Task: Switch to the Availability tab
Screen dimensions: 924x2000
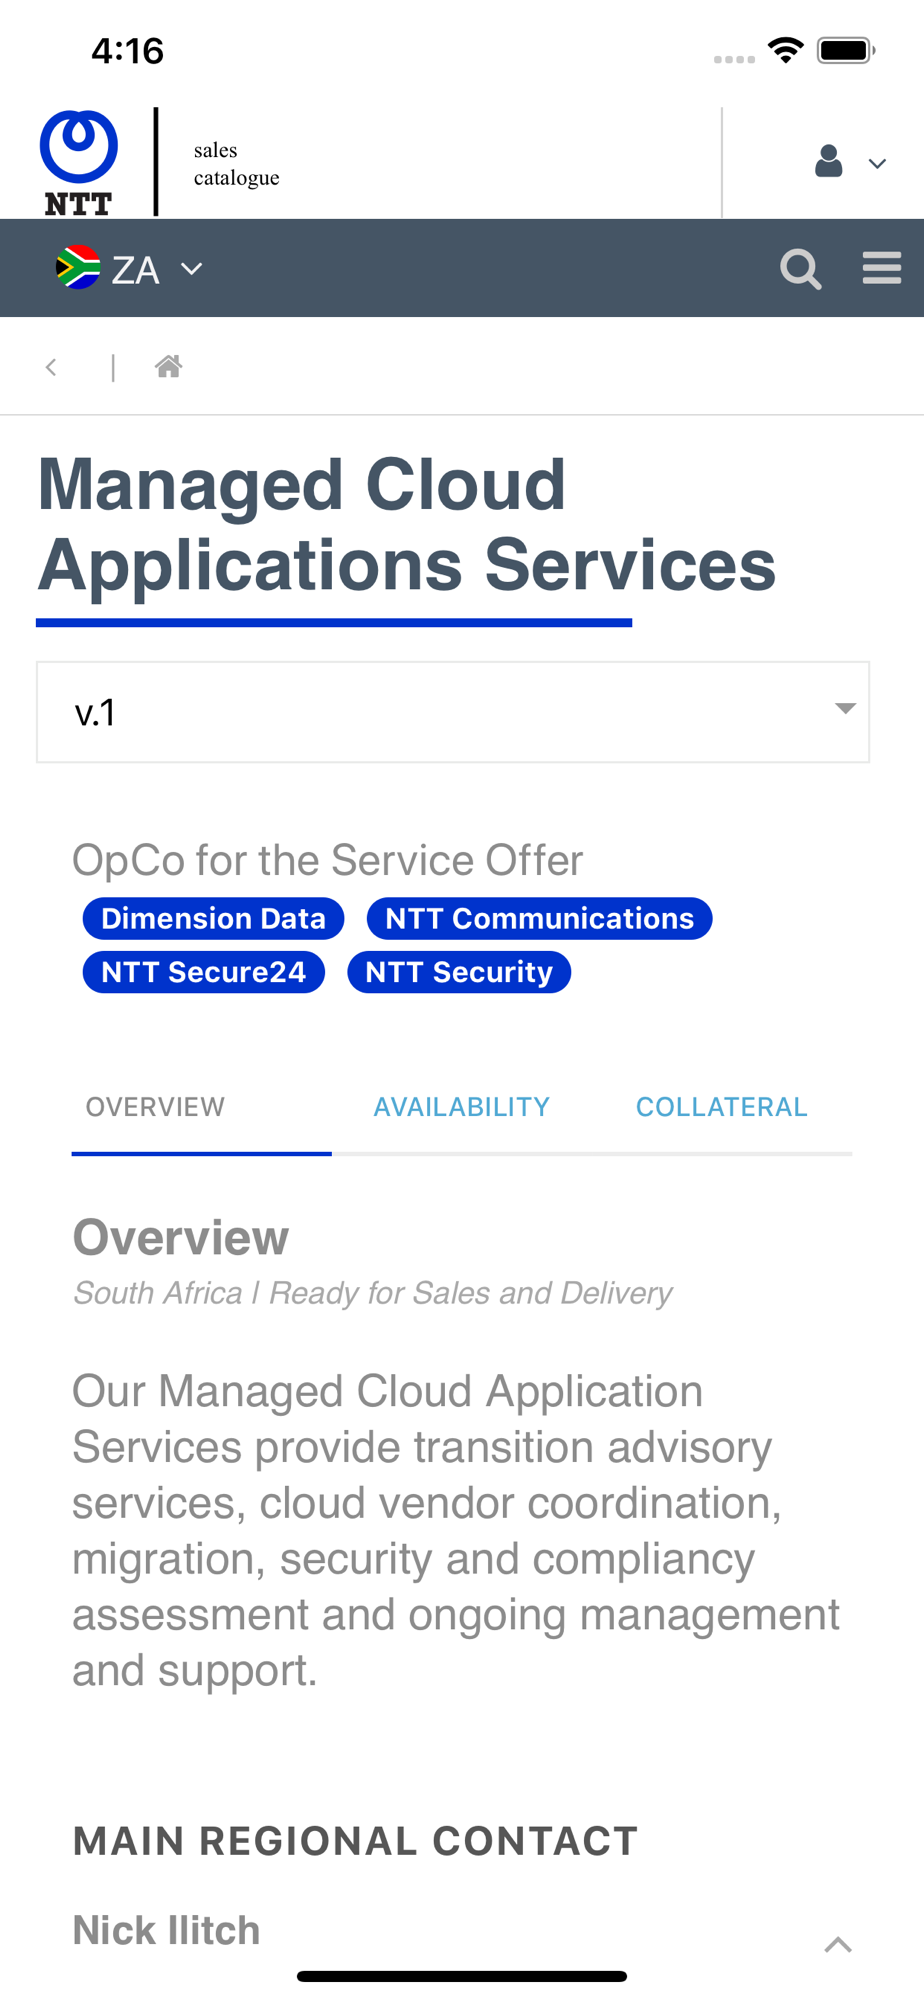Action: (x=461, y=1107)
